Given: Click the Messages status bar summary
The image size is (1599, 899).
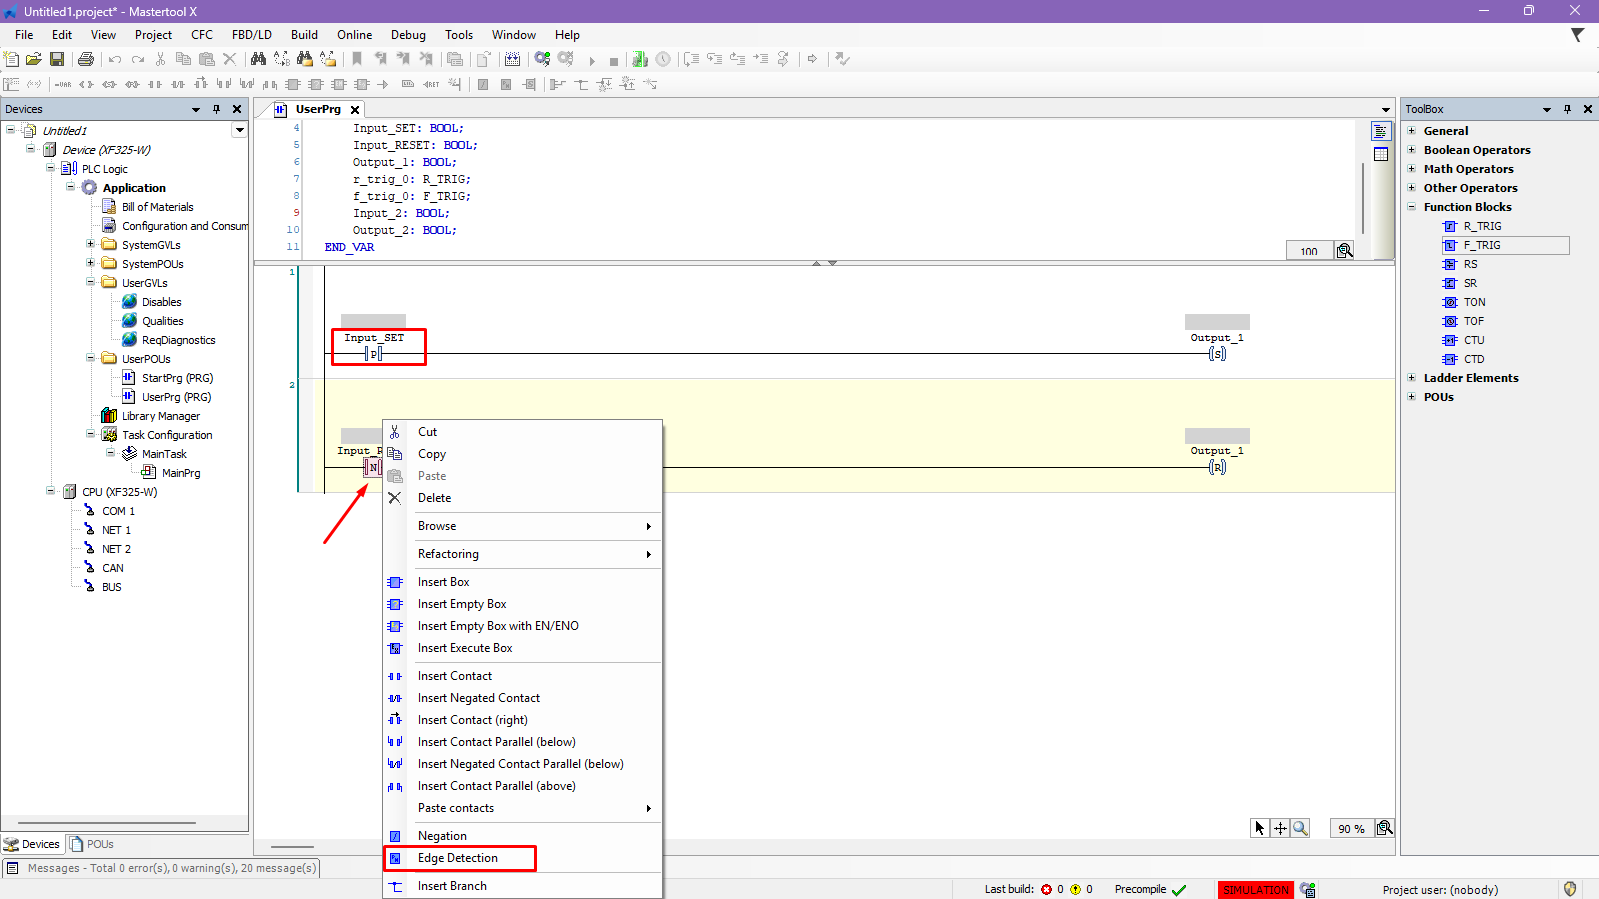Looking at the screenshot, I should (171, 868).
